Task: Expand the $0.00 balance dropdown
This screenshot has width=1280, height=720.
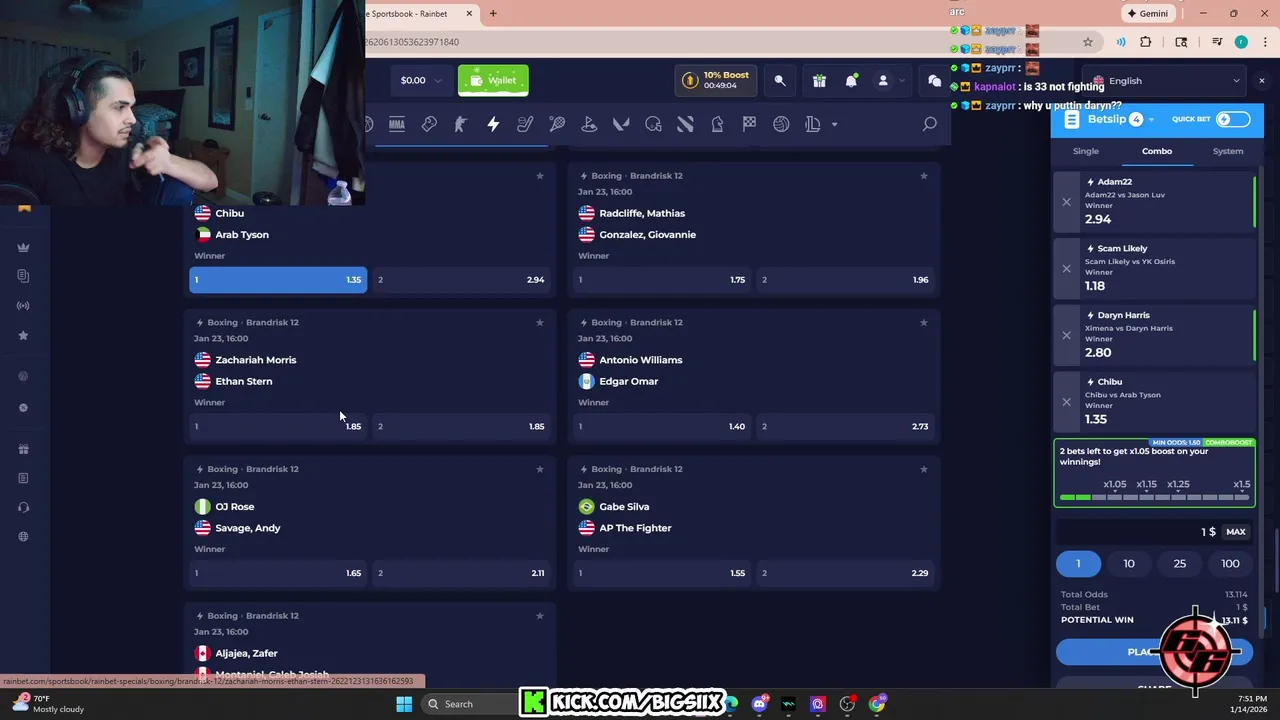Action: click(421, 81)
